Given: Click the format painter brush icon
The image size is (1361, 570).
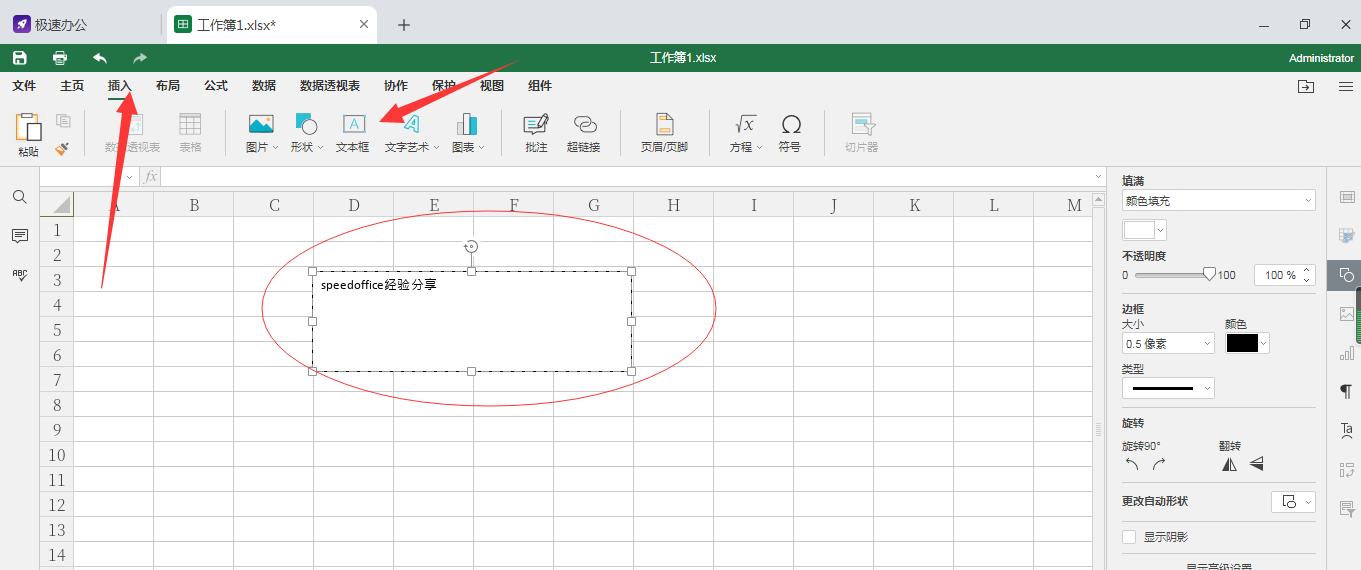Looking at the screenshot, I should [x=62, y=148].
